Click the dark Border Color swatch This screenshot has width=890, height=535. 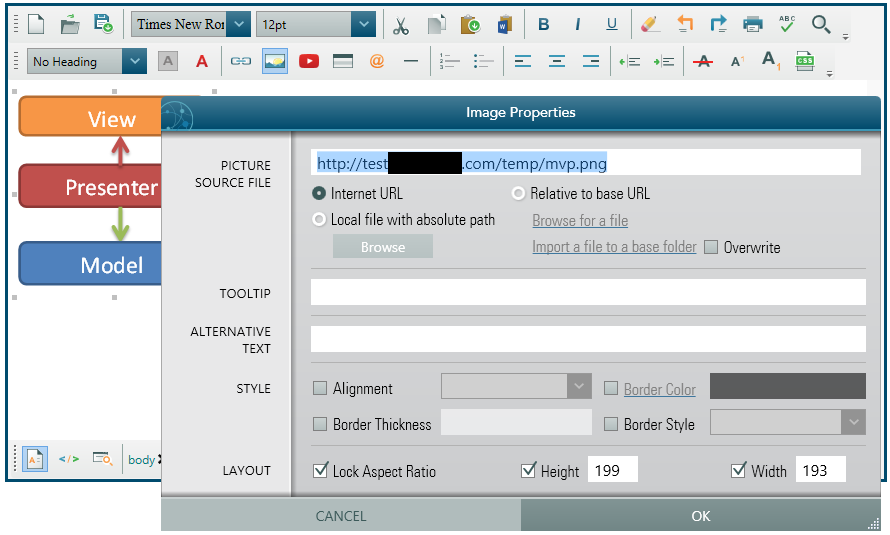tap(787, 387)
